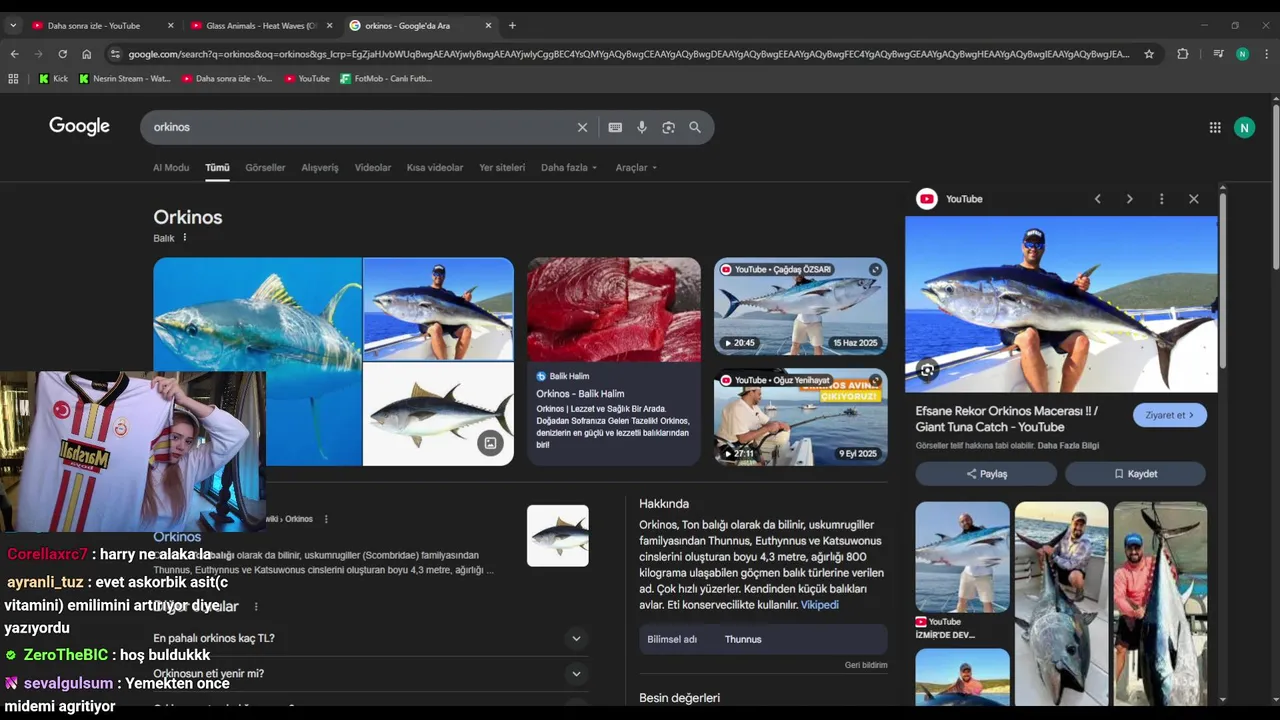This screenshot has width=1280, height=720.
Task: Reload the current page
Action: point(62,54)
